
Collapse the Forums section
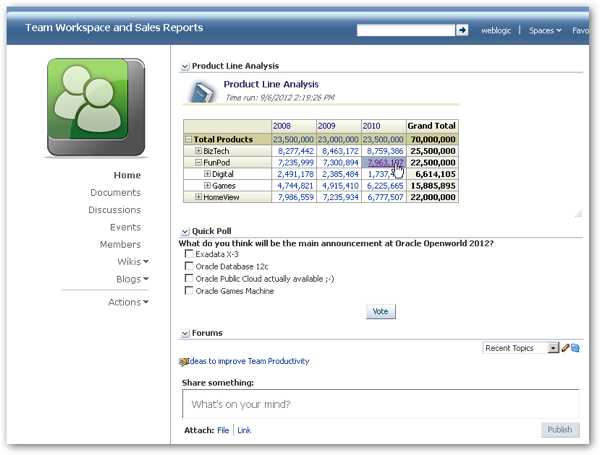(185, 333)
